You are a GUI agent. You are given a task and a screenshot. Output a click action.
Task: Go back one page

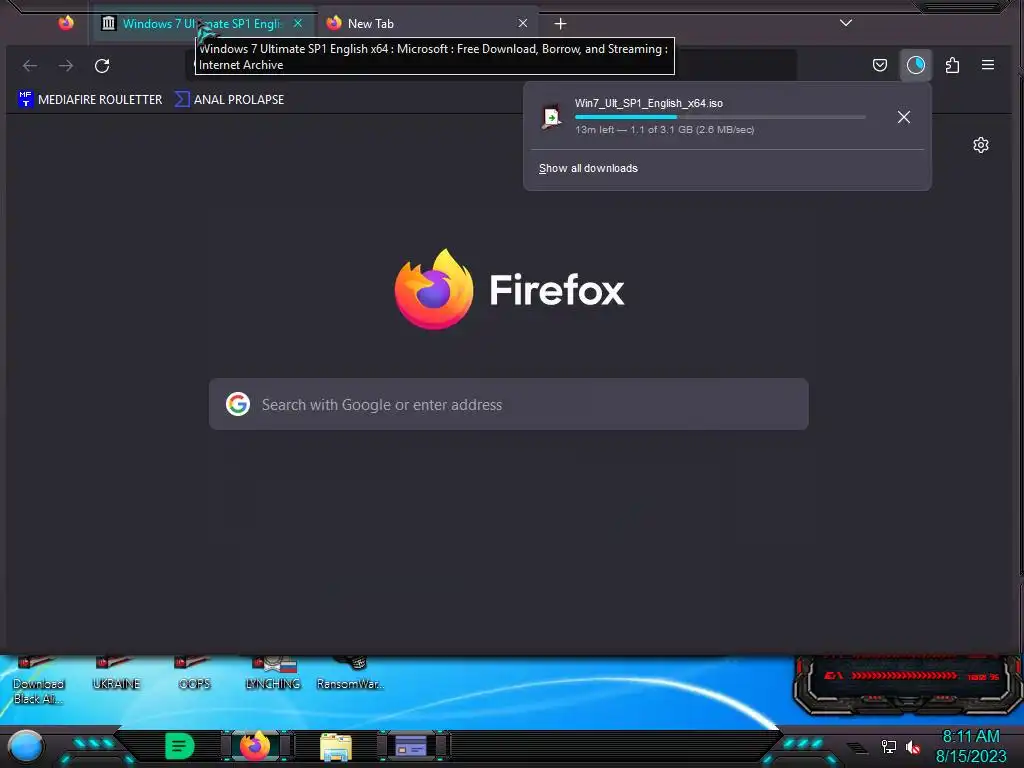pyautogui.click(x=30, y=65)
